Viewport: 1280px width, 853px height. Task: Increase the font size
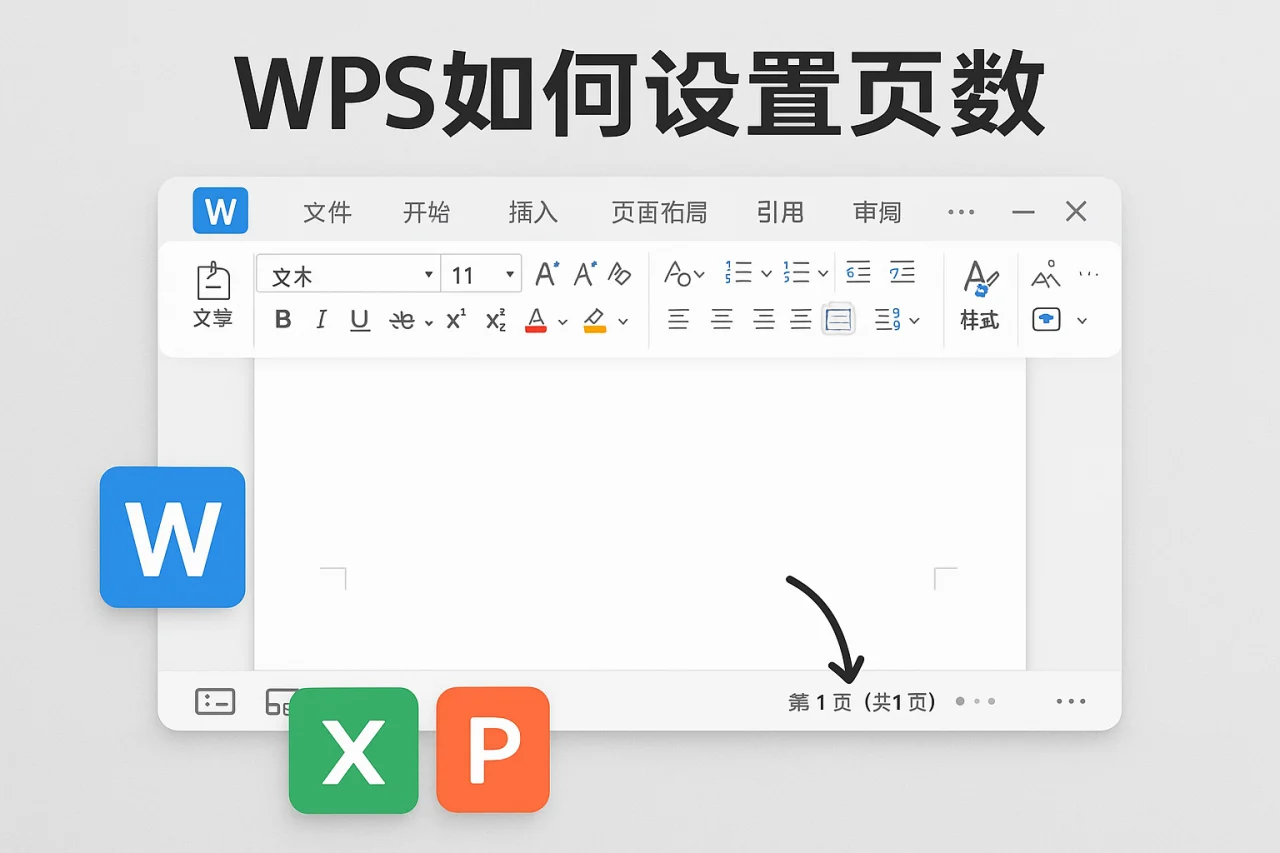pos(545,272)
